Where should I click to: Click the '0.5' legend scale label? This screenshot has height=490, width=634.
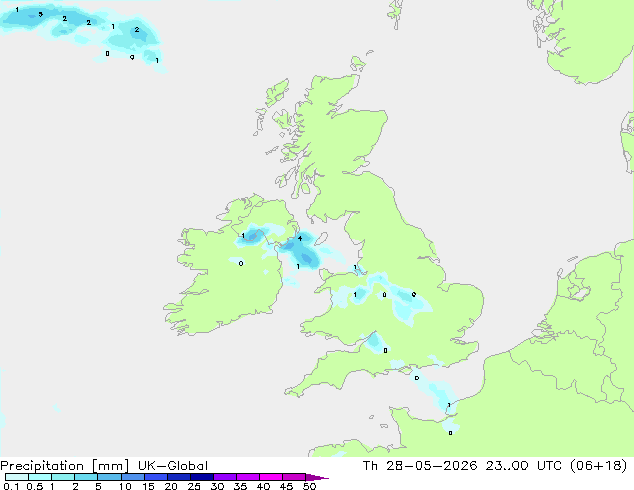[35, 486]
